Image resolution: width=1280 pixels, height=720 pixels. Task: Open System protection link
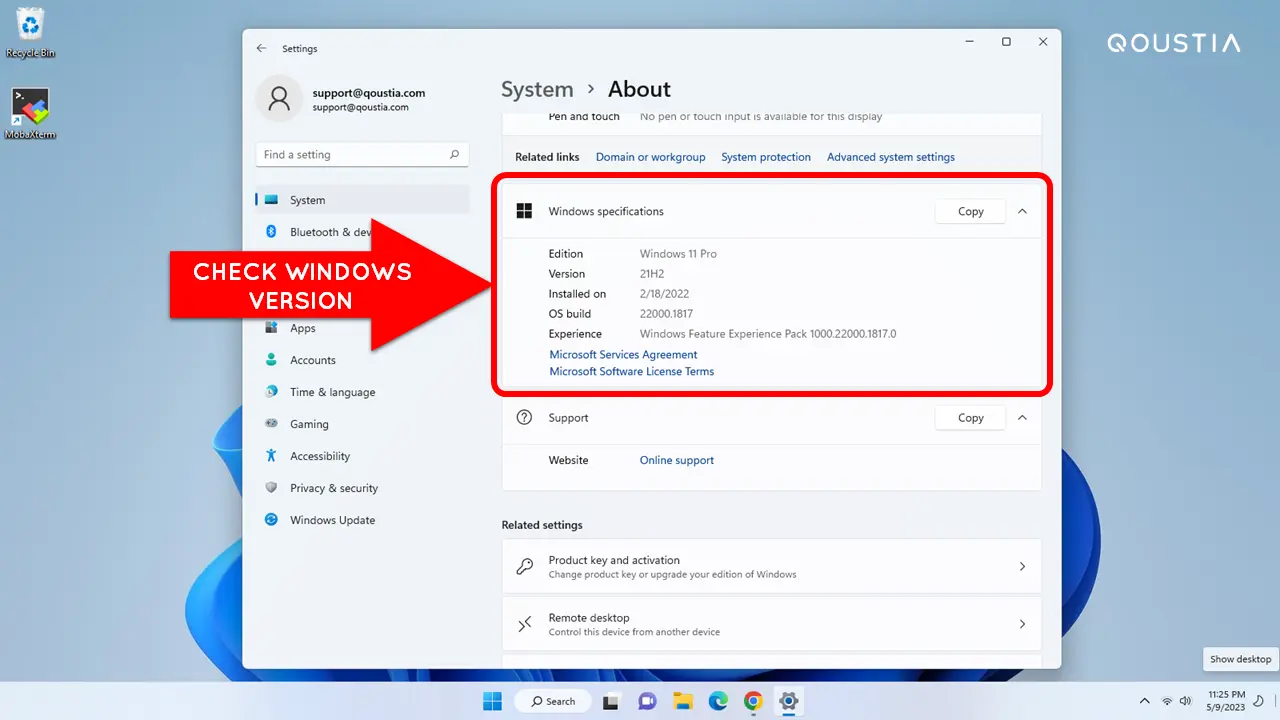pyautogui.click(x=766, y=157)
